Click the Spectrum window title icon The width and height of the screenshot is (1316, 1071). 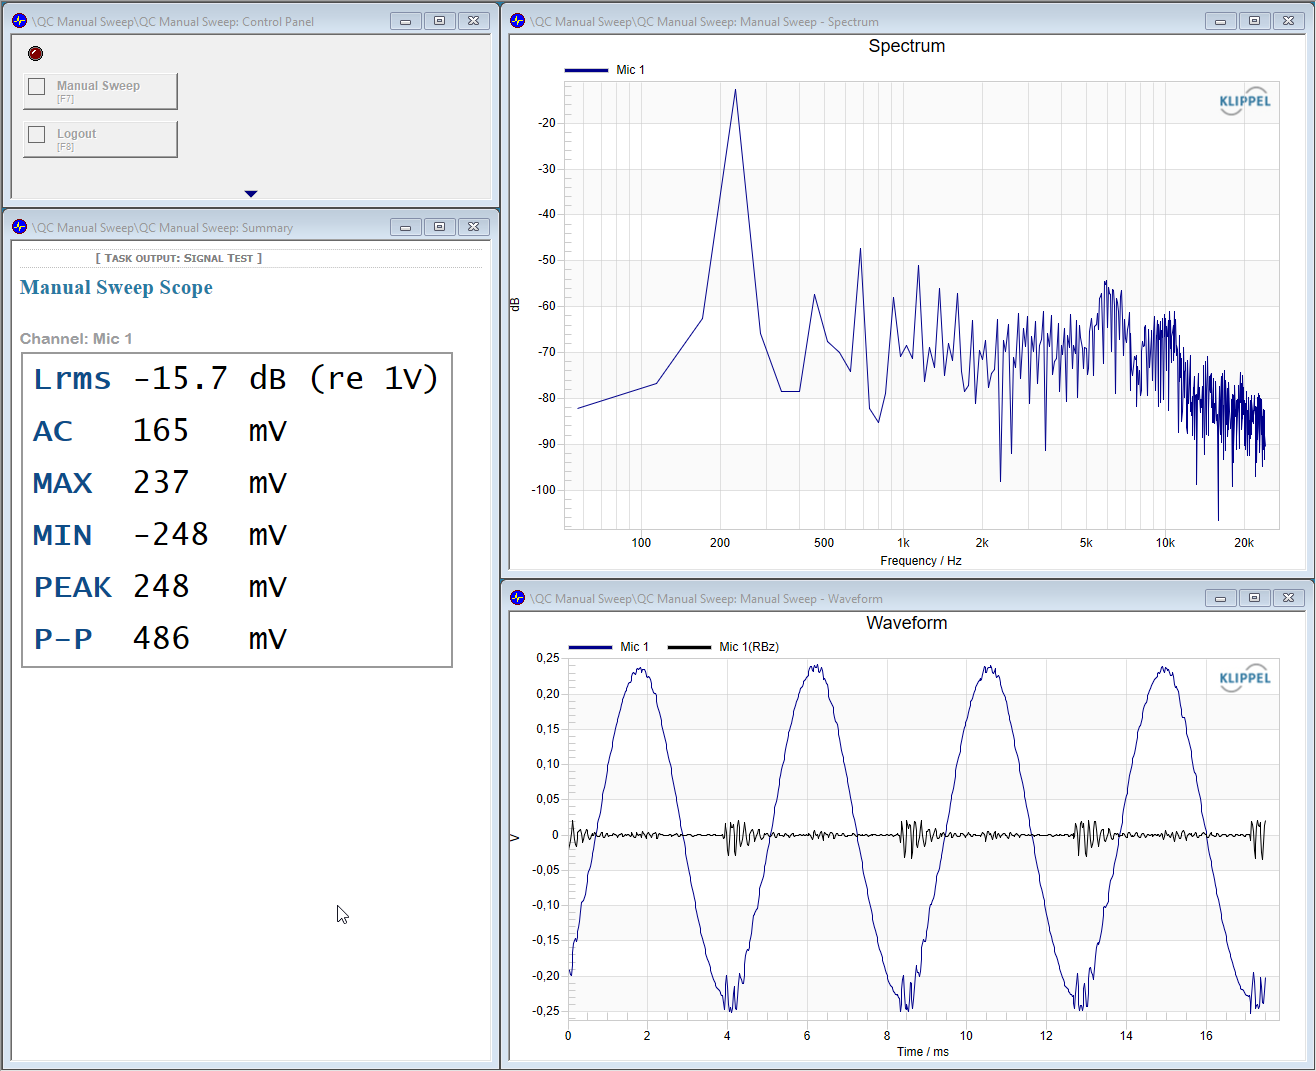click(518, 21)
